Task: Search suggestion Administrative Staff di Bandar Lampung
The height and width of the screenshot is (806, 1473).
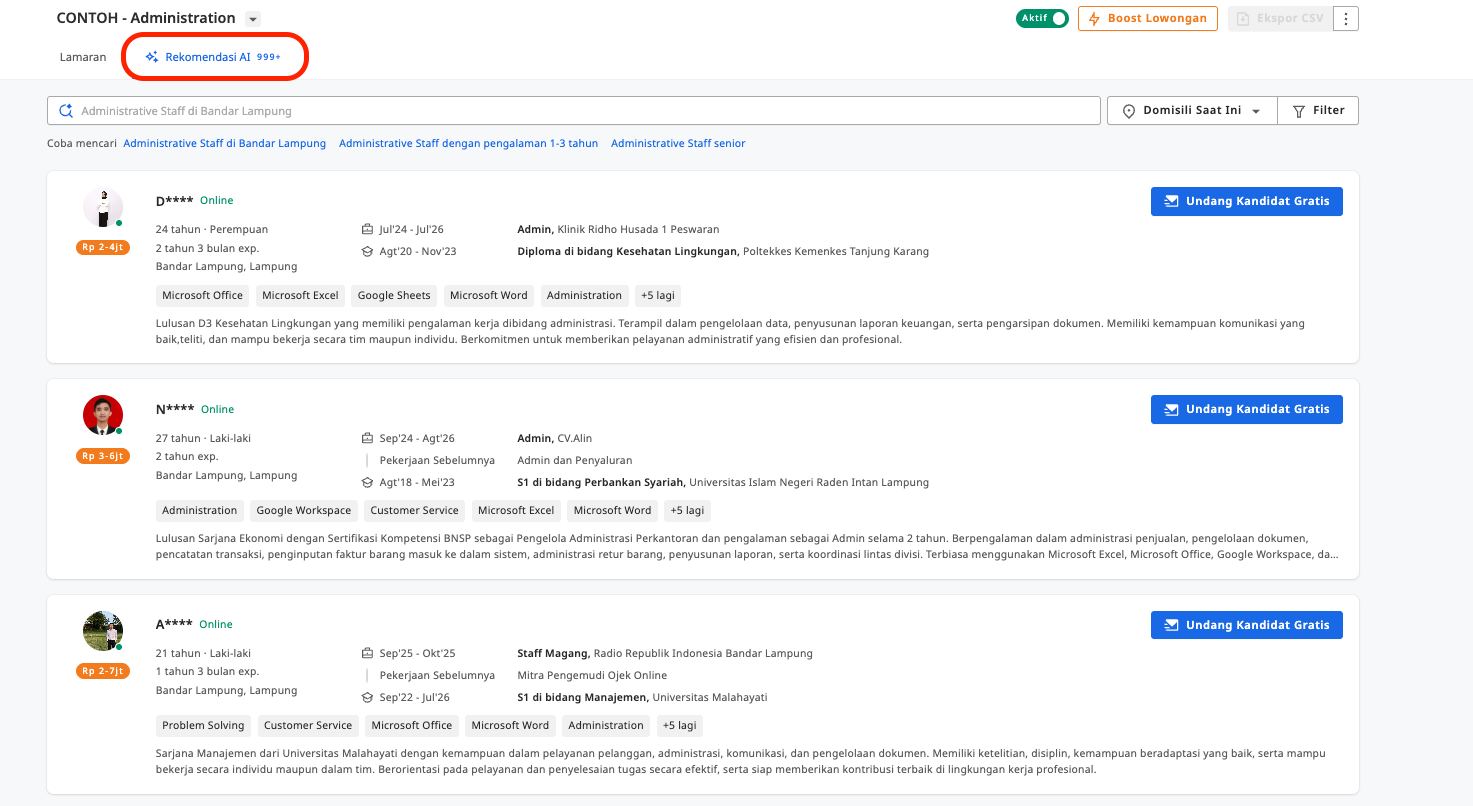Action: click(225, 143)
